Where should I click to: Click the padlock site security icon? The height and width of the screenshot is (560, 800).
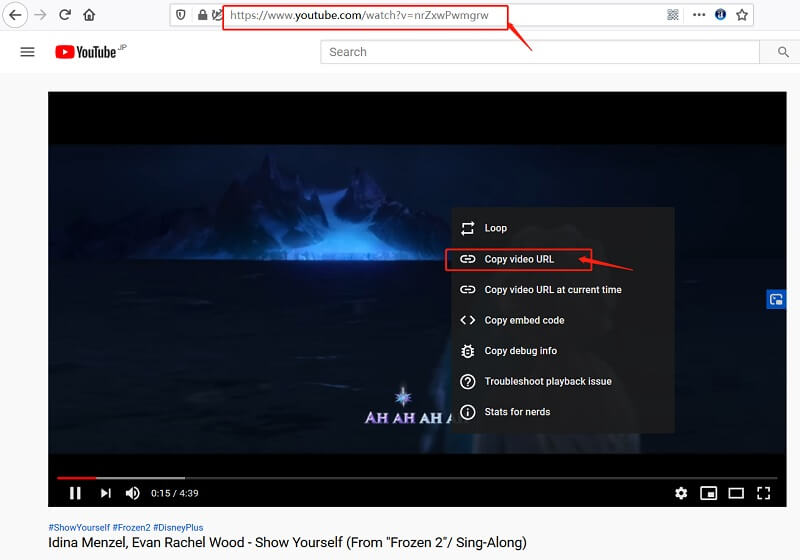pos(202,15)
